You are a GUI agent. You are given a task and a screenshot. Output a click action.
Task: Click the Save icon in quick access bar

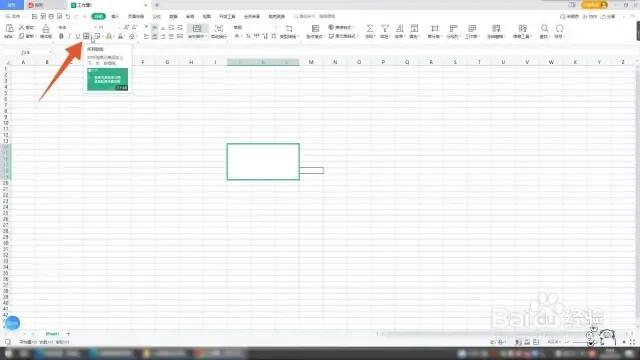34,16
